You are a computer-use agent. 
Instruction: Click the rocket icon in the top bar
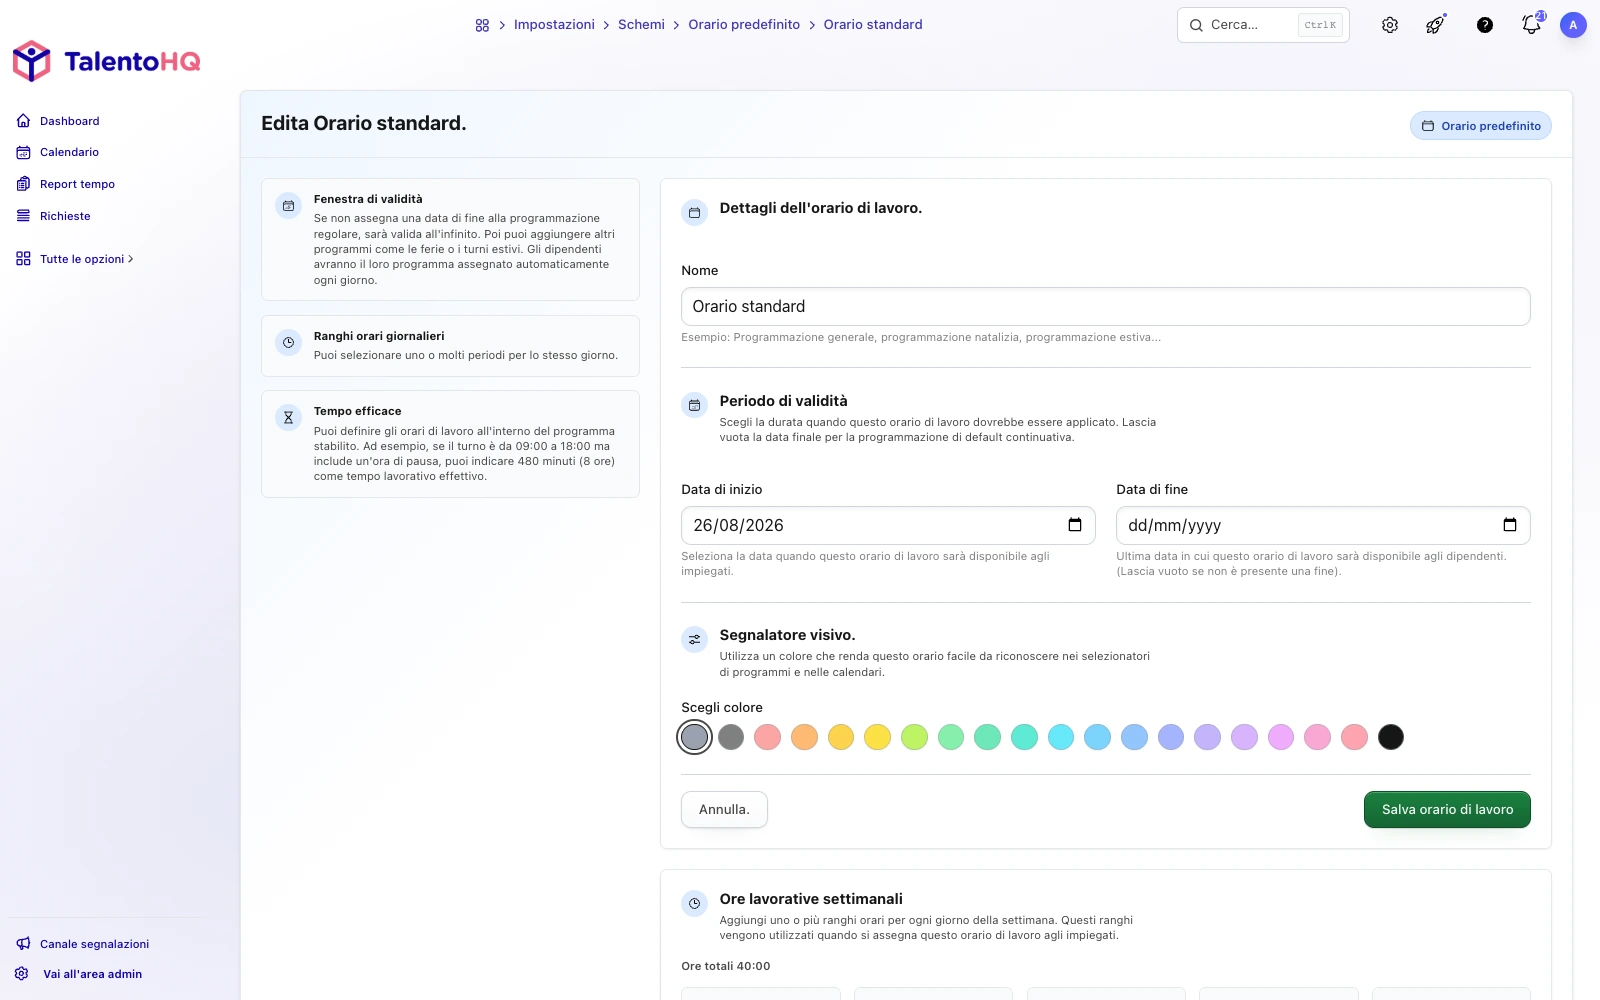1435,25
